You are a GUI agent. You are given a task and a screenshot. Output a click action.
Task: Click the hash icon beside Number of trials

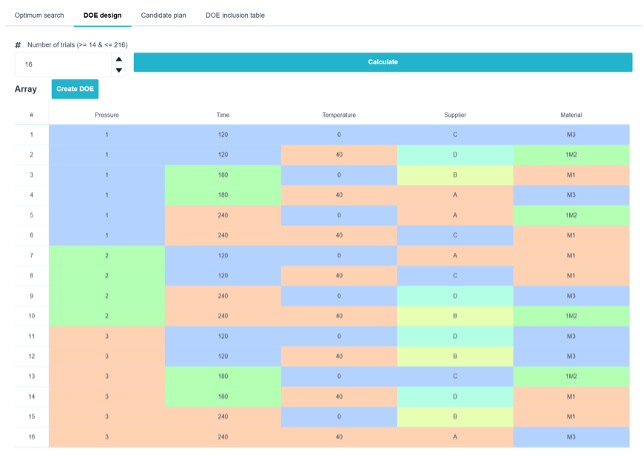(18, 45)
